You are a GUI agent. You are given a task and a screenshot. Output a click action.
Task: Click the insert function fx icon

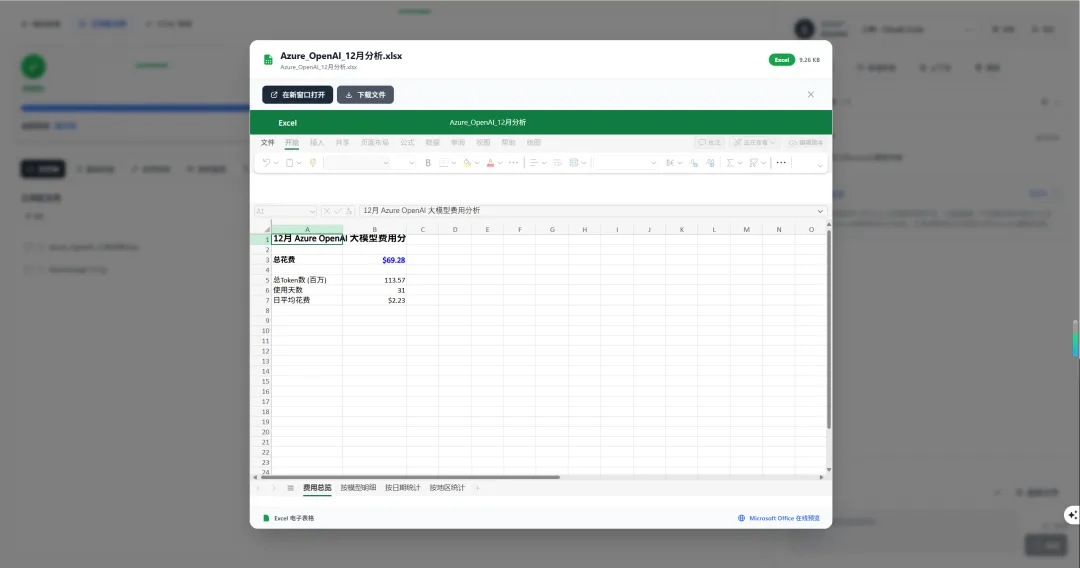tap(349, 211)
